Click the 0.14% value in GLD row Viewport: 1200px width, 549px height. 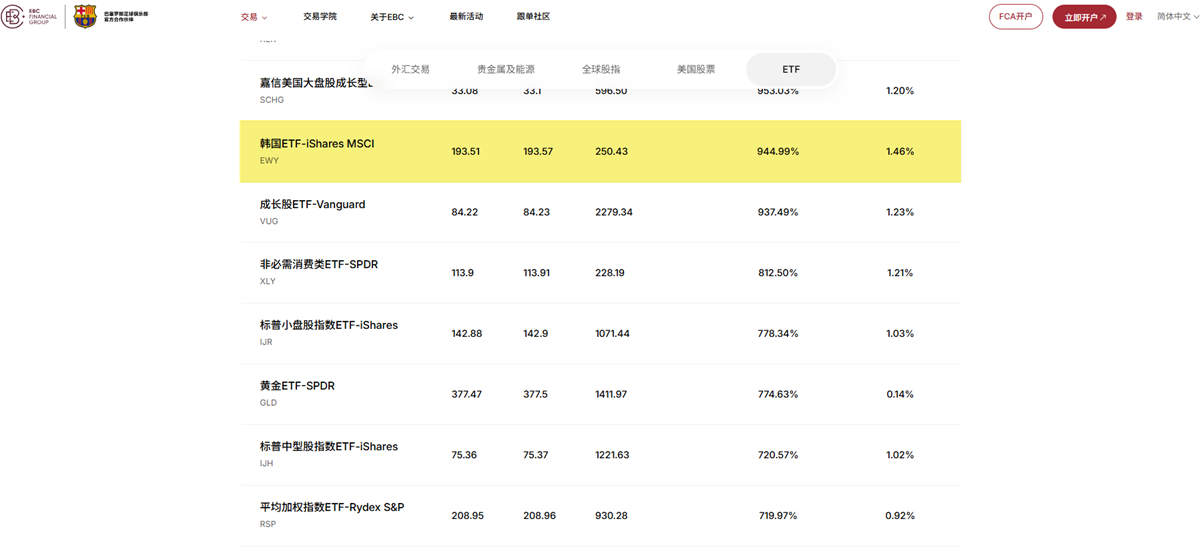pos(900,394)
